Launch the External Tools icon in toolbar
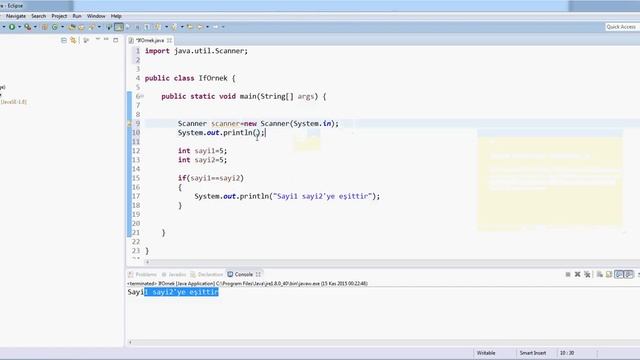 pos(28,27)
